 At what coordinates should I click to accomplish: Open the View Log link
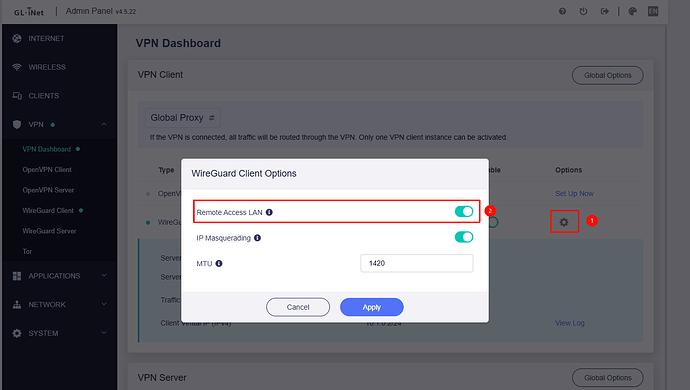(x=569, y=323)
